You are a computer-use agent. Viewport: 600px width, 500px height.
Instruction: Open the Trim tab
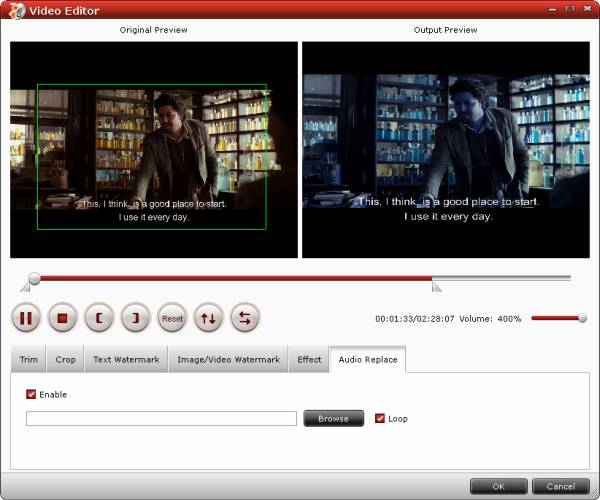(29, 359)
